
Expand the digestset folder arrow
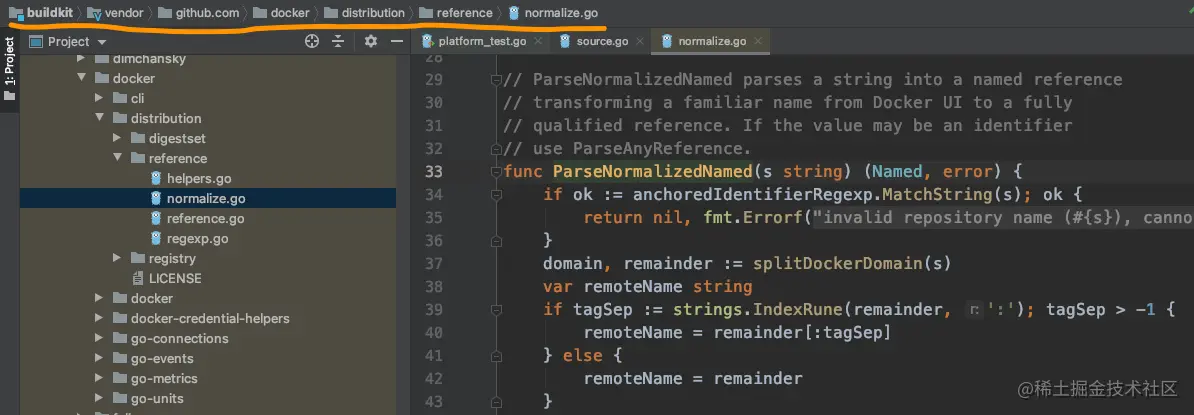[x=117, y=139]
